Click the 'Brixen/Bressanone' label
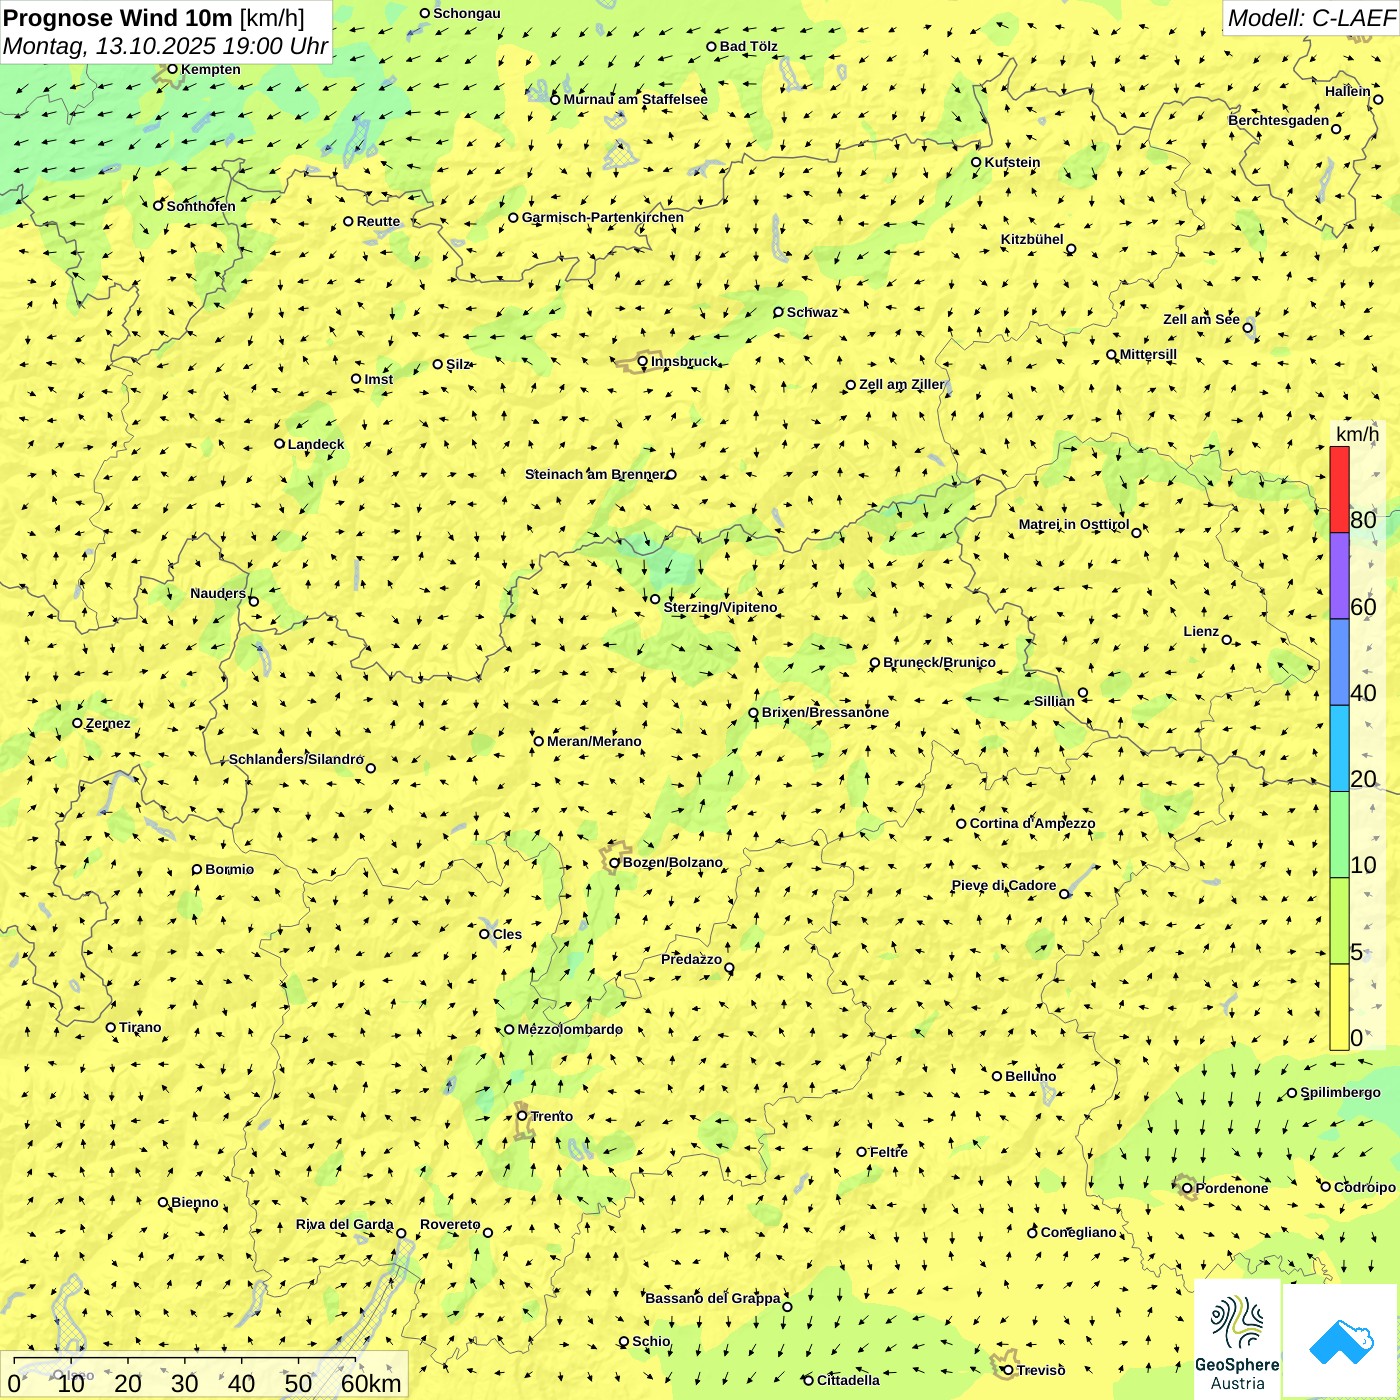This screenshot has height=1400, width=1400. click(825, 712)
